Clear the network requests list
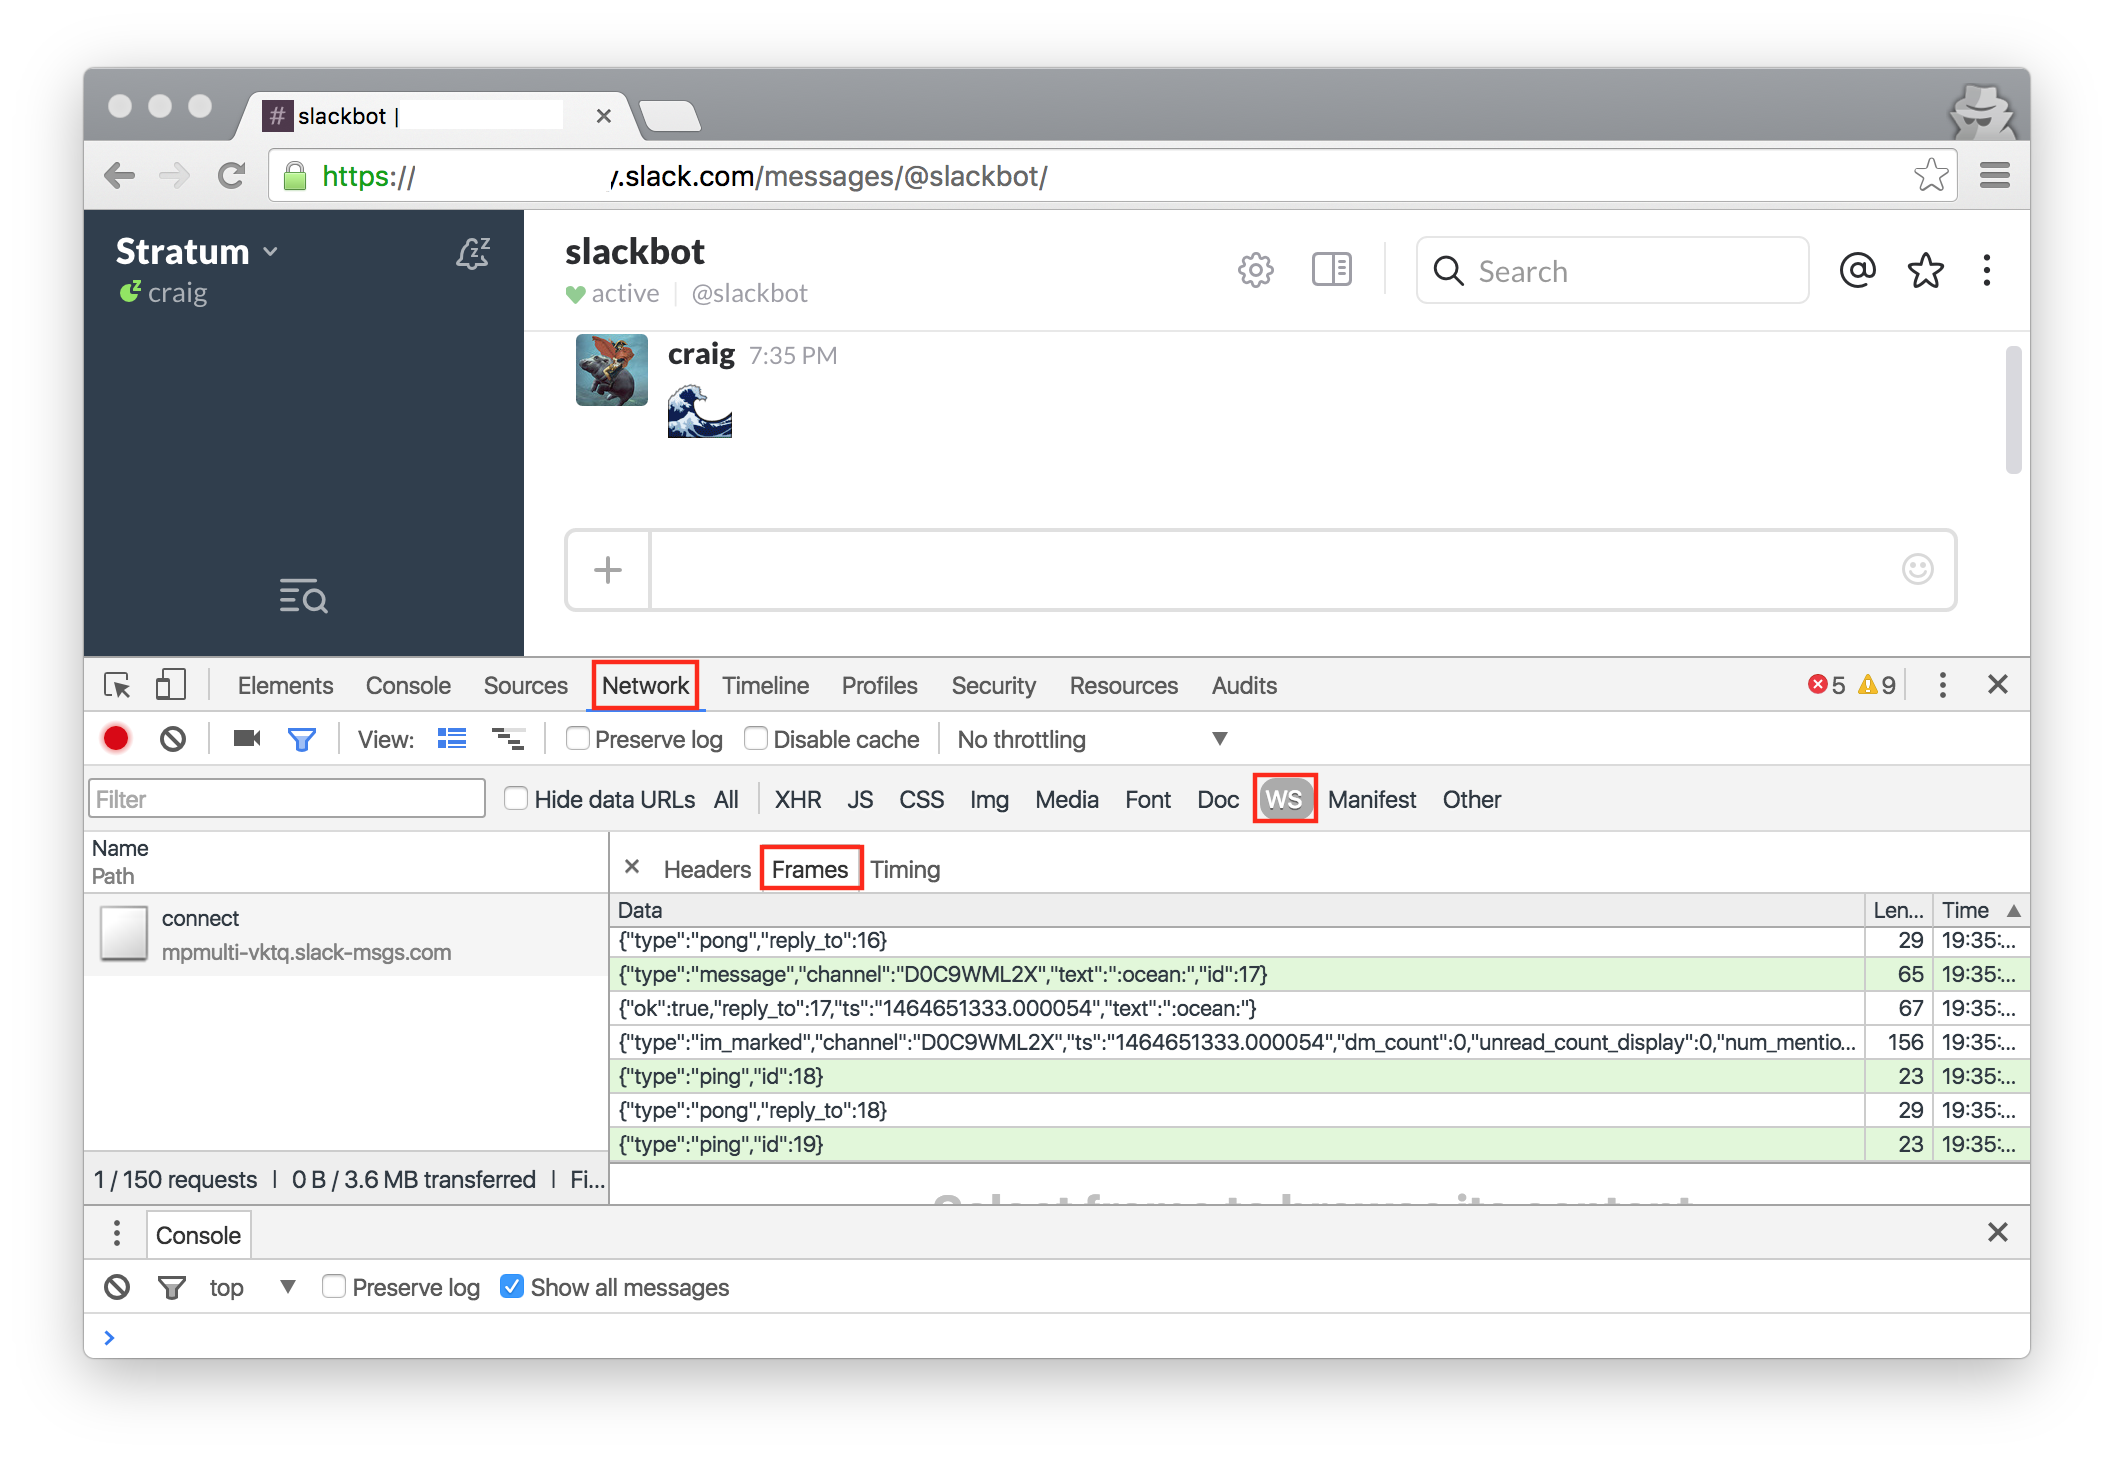Image resolution: width=2114 pixels, height=1458 pixels. coord(175,738)
